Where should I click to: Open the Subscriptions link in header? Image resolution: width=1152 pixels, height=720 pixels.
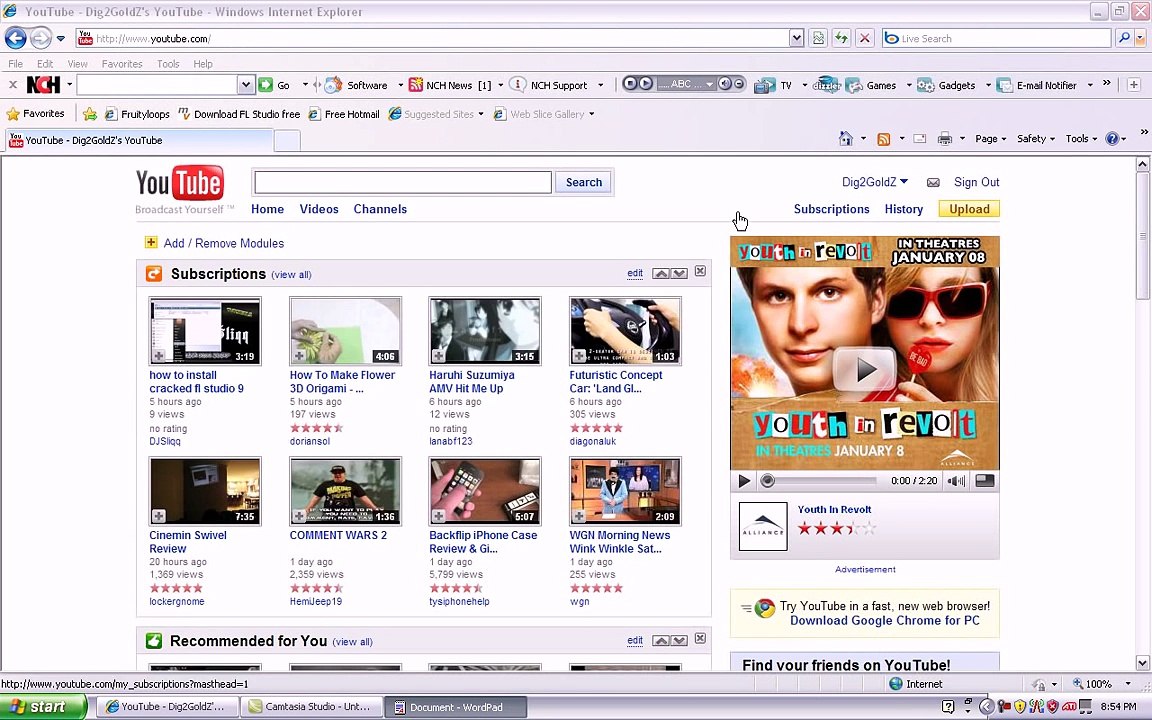[831, 209]
